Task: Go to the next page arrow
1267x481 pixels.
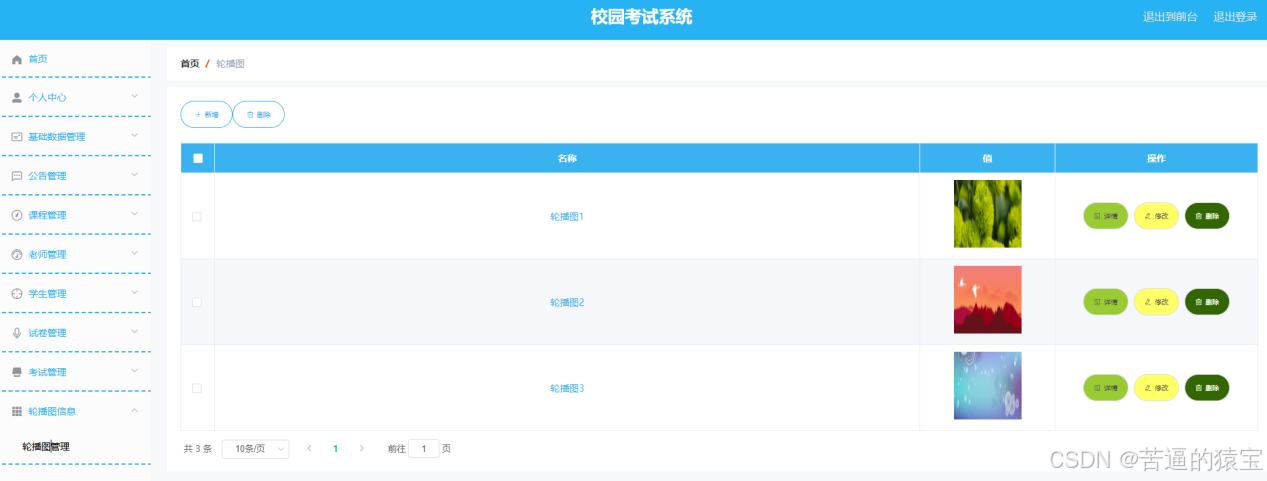Action: (361, 449)
